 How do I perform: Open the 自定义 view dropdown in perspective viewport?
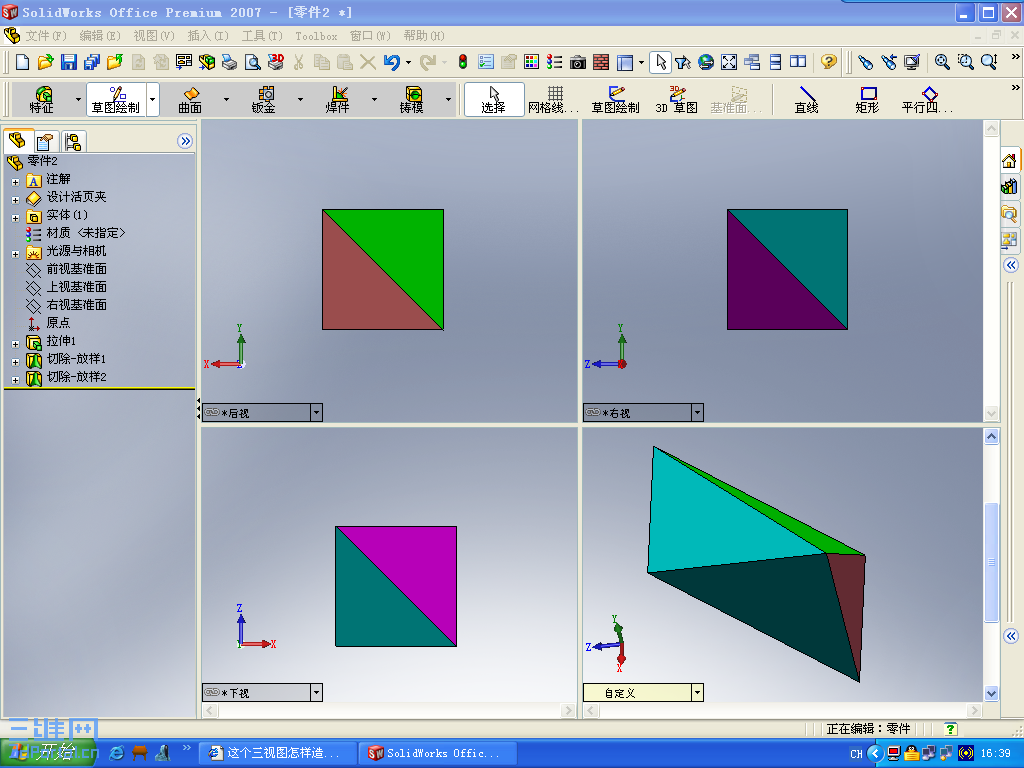pyautogui.click(x=695, y=692)
